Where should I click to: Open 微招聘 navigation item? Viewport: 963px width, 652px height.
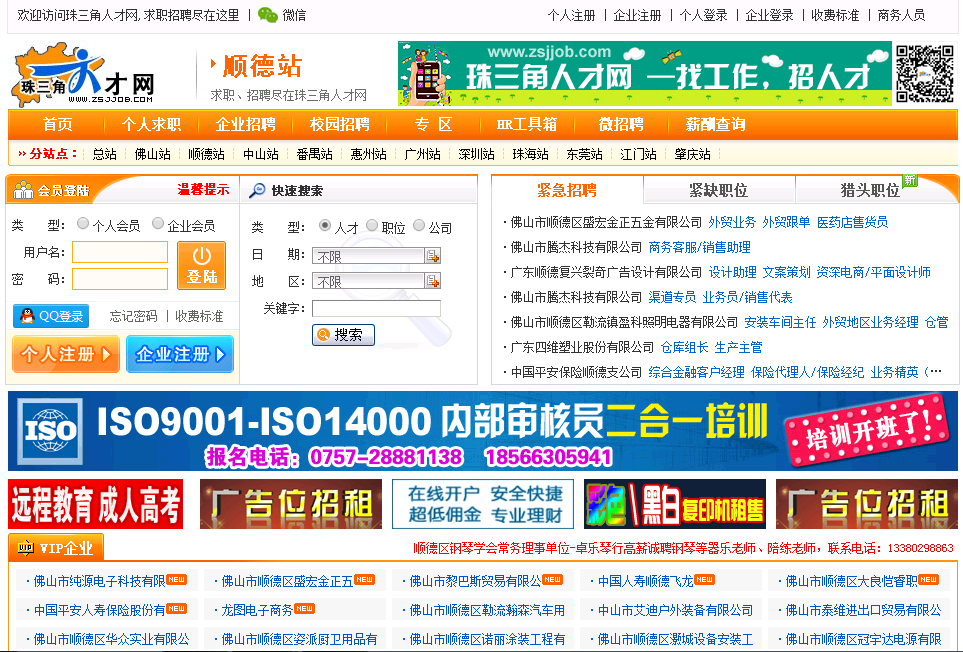tap(621, 125)
